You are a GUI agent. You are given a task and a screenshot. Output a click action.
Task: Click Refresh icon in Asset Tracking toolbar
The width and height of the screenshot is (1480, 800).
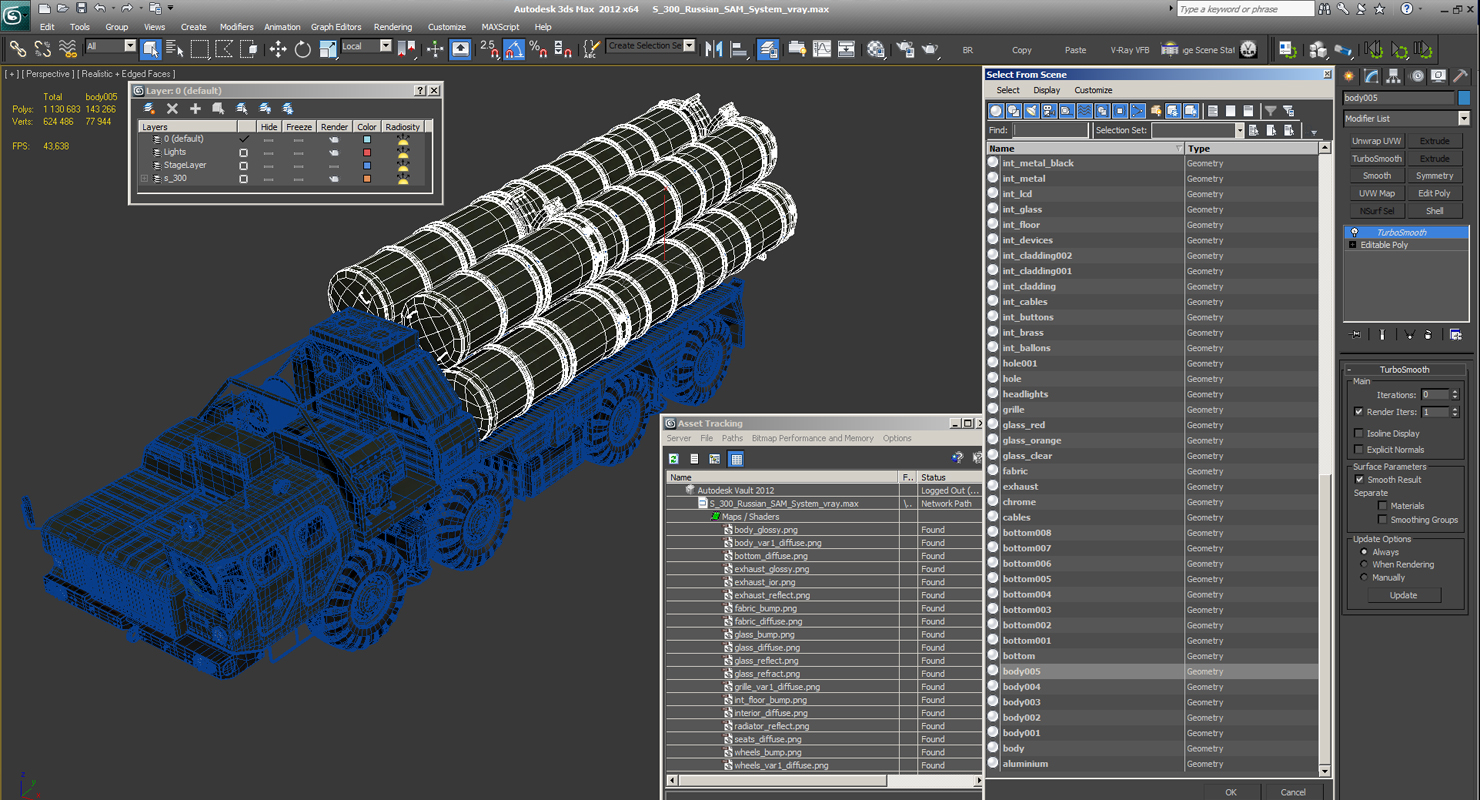[x=674, y=459]
